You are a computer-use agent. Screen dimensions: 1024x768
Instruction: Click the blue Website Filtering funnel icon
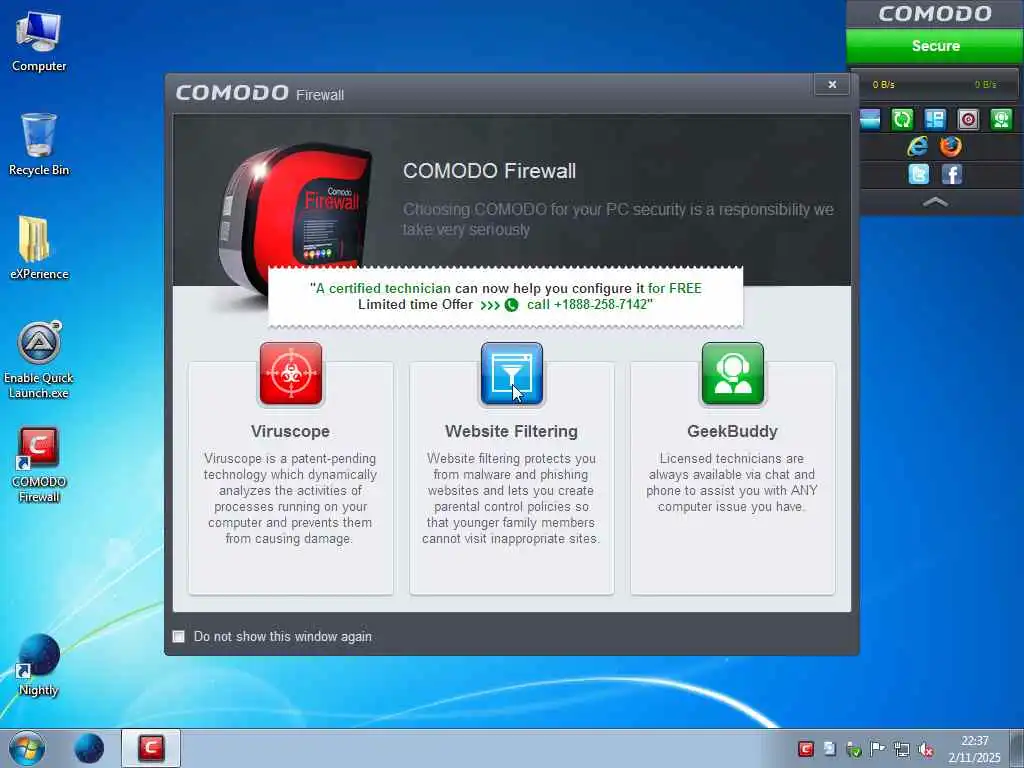click(511, 374)
